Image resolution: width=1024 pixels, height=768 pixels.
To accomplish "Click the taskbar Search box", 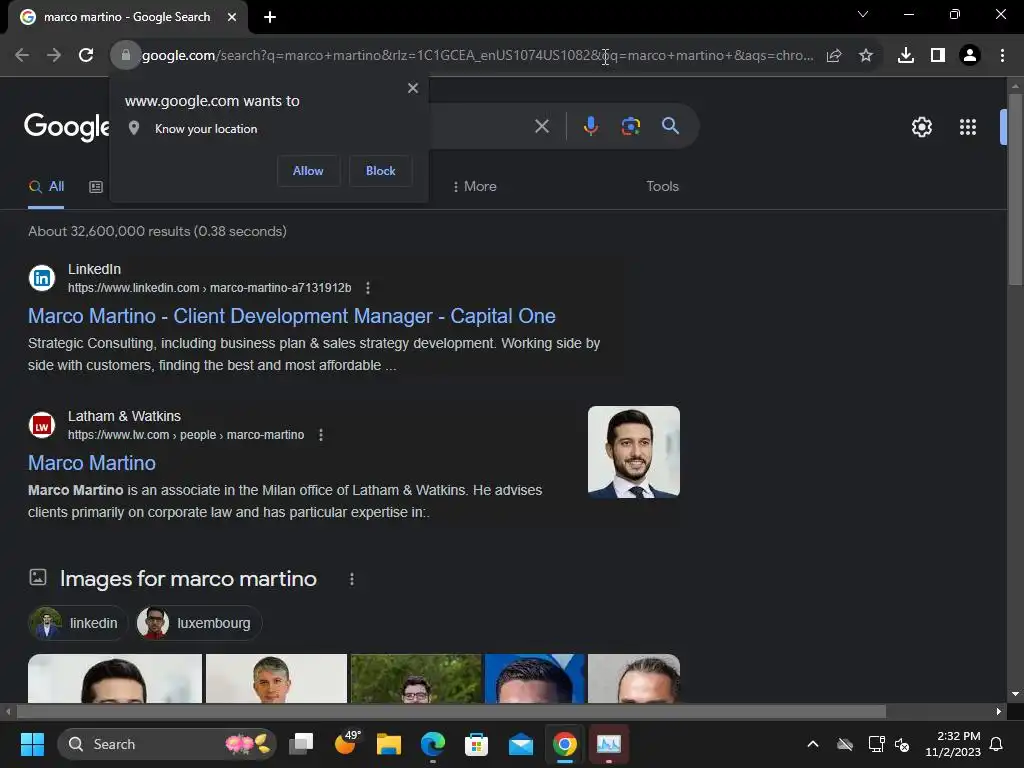I will click(x=167, y=744).
